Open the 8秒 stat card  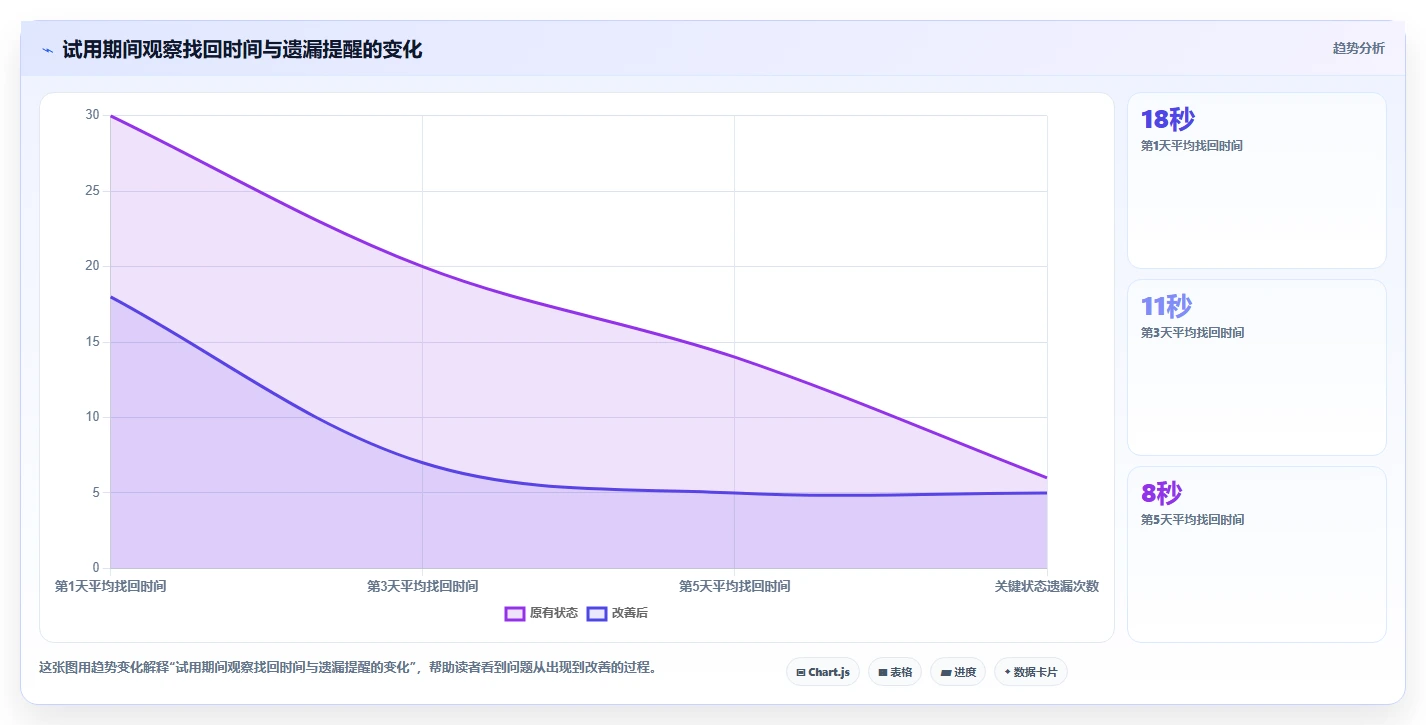click(1256, 554)
